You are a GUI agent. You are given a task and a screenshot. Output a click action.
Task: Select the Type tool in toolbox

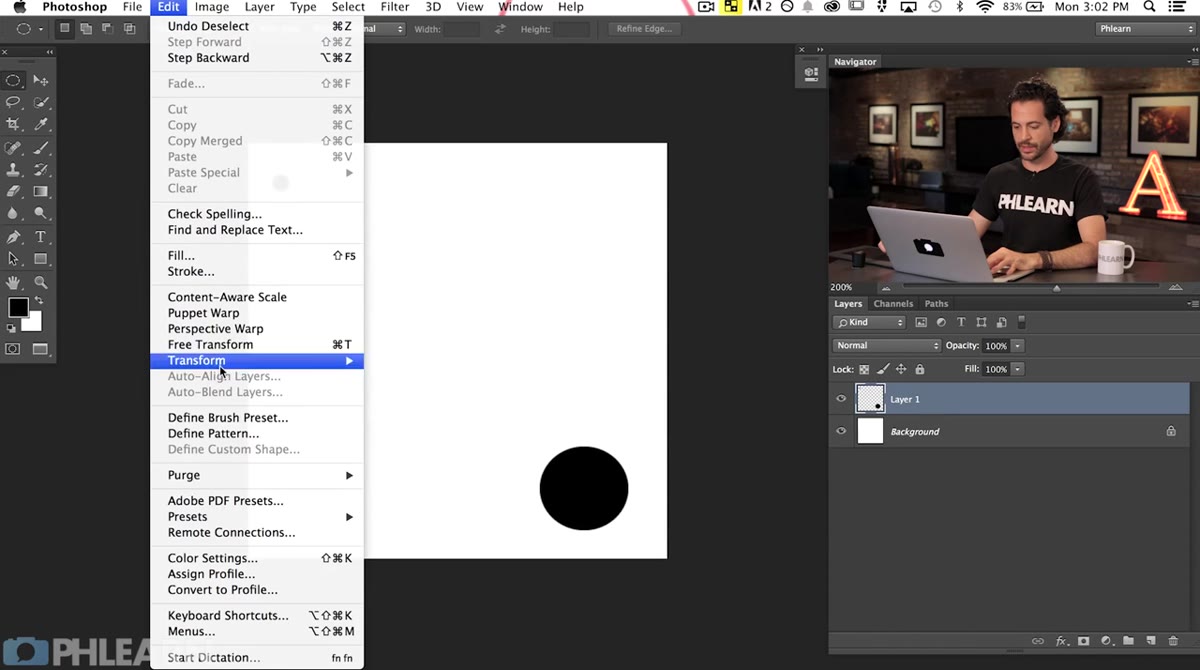click(x=41, y=237)
